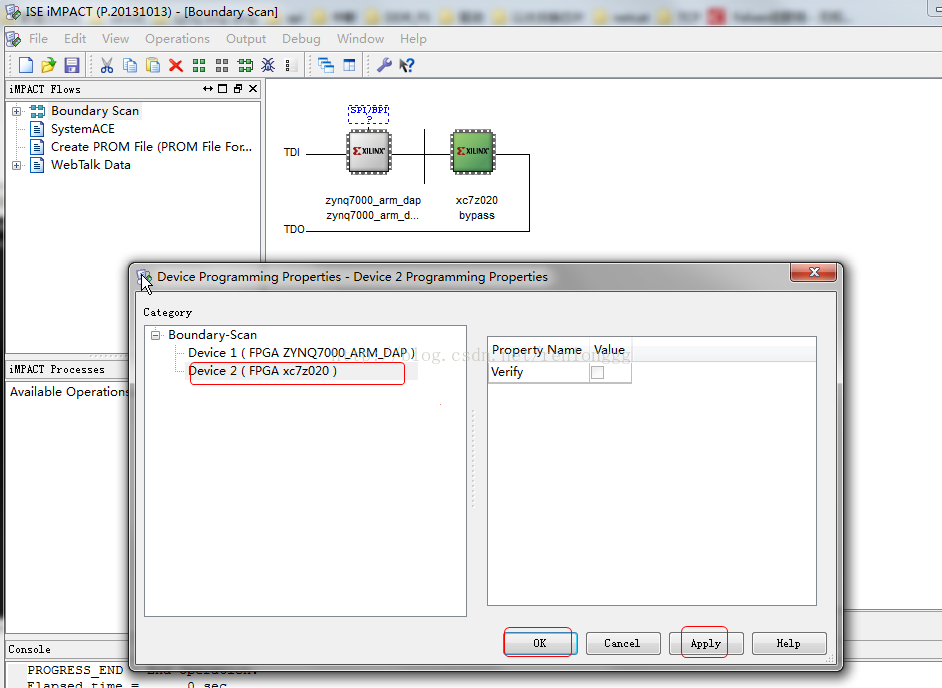Viewport: 942px width, 688px height.
Task: Click the Boundary Scan flow icon
Action: point(37,111)
